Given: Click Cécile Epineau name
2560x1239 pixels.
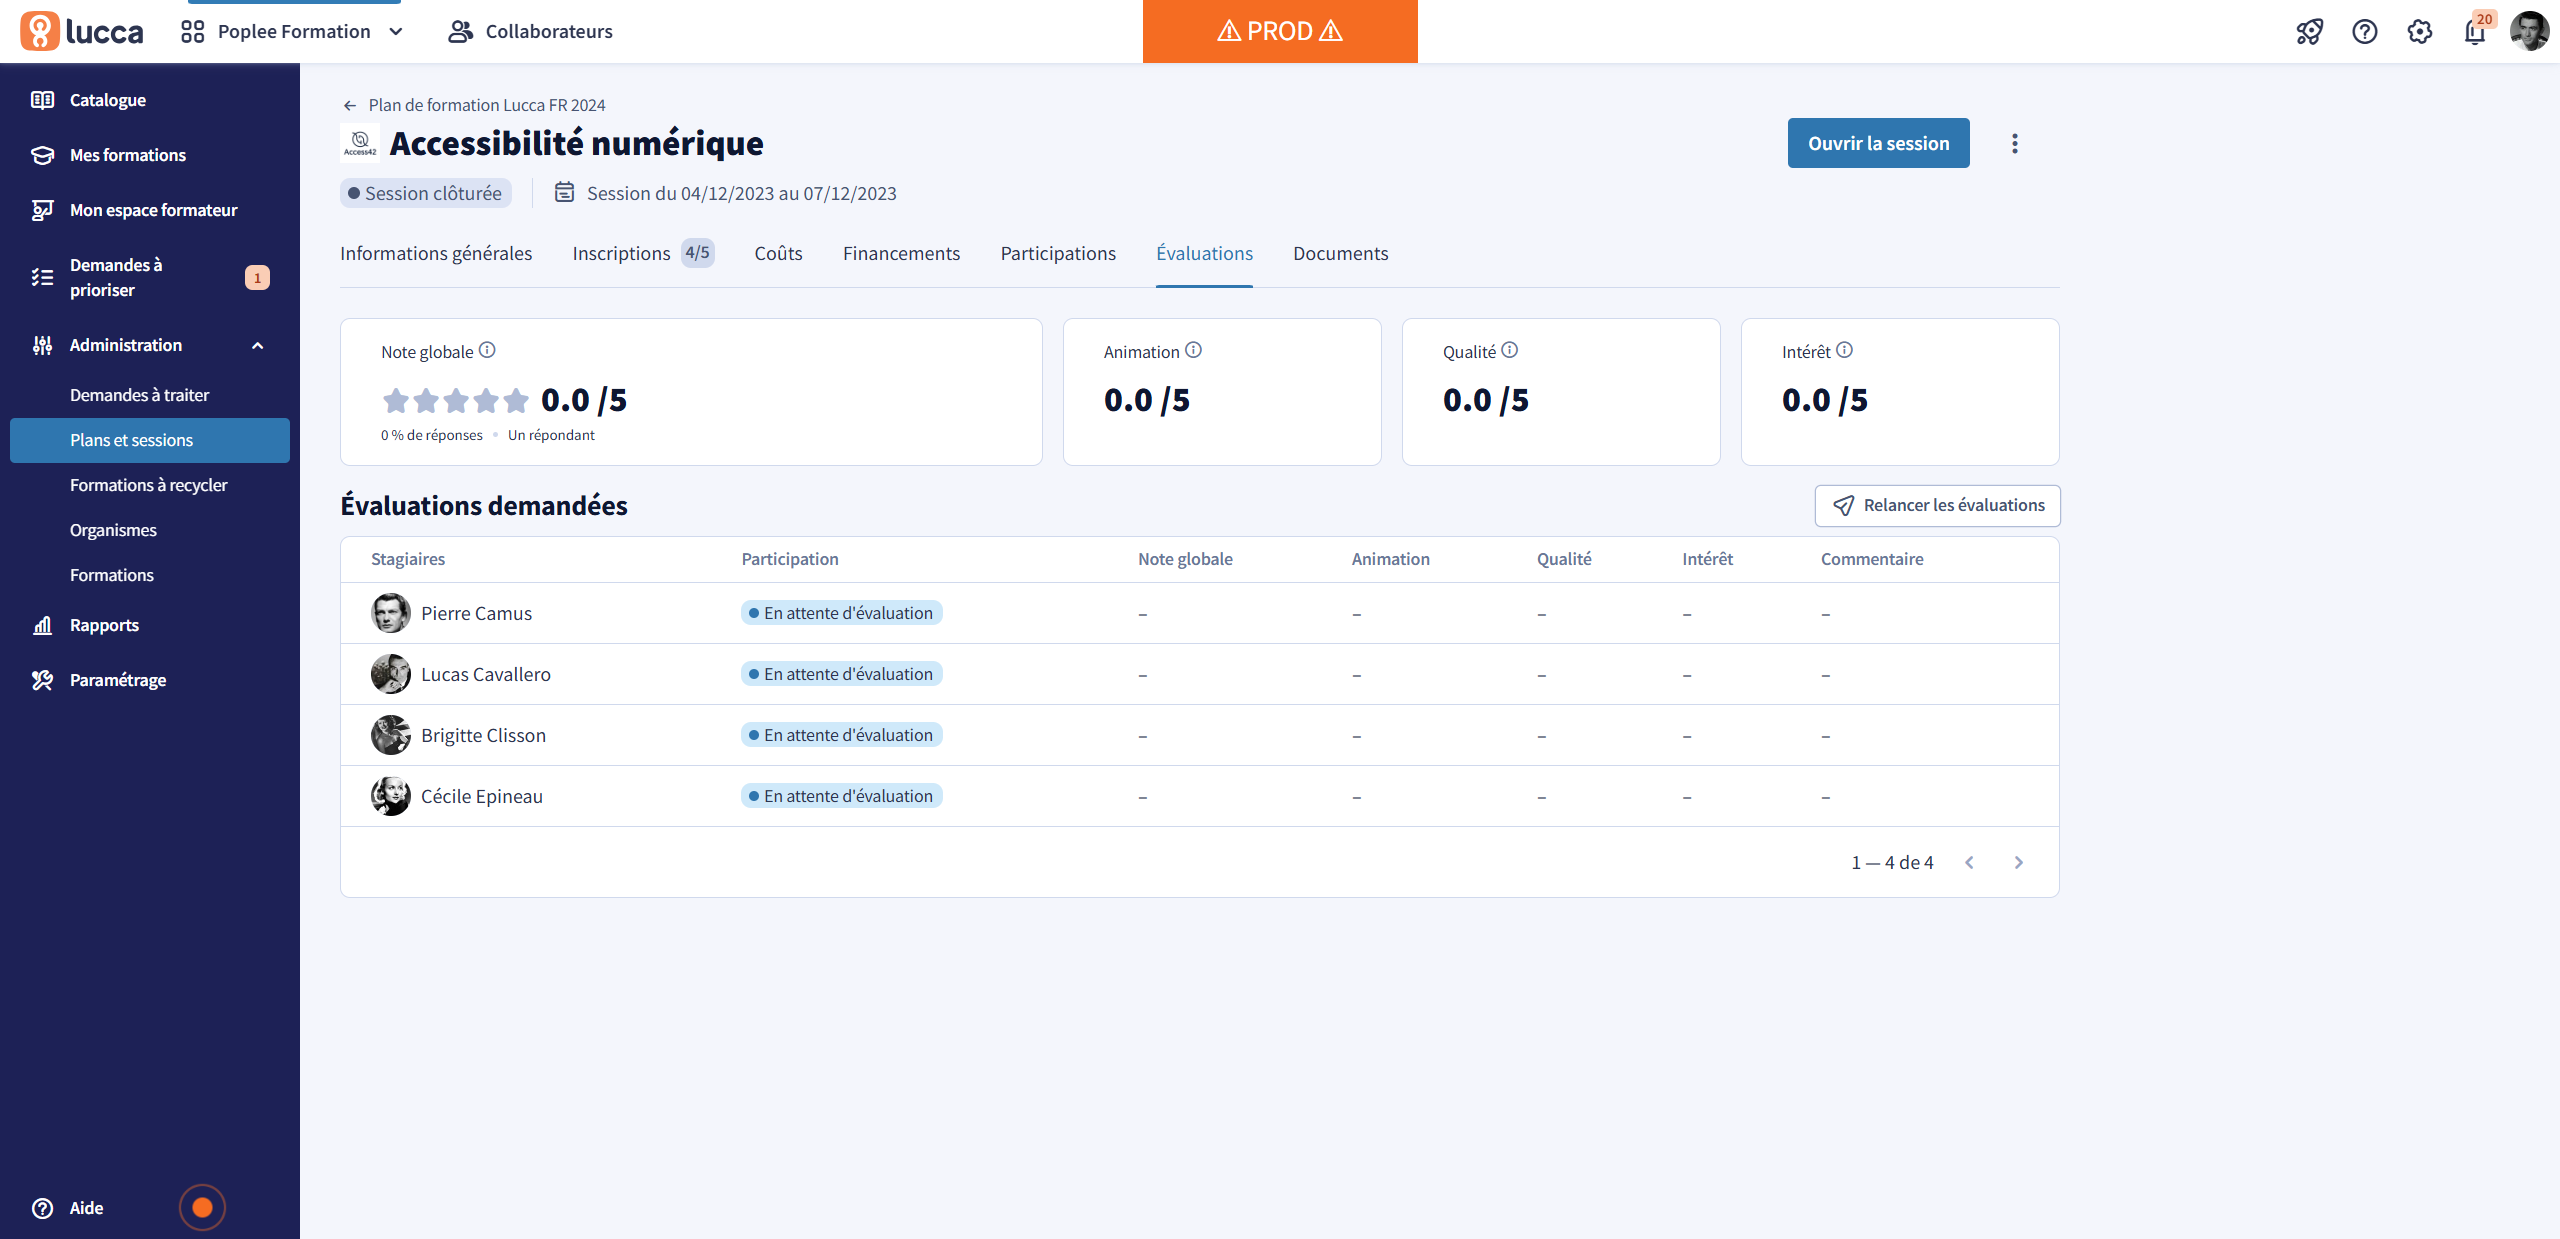Looking at the screenshot, I should point(482,796).
